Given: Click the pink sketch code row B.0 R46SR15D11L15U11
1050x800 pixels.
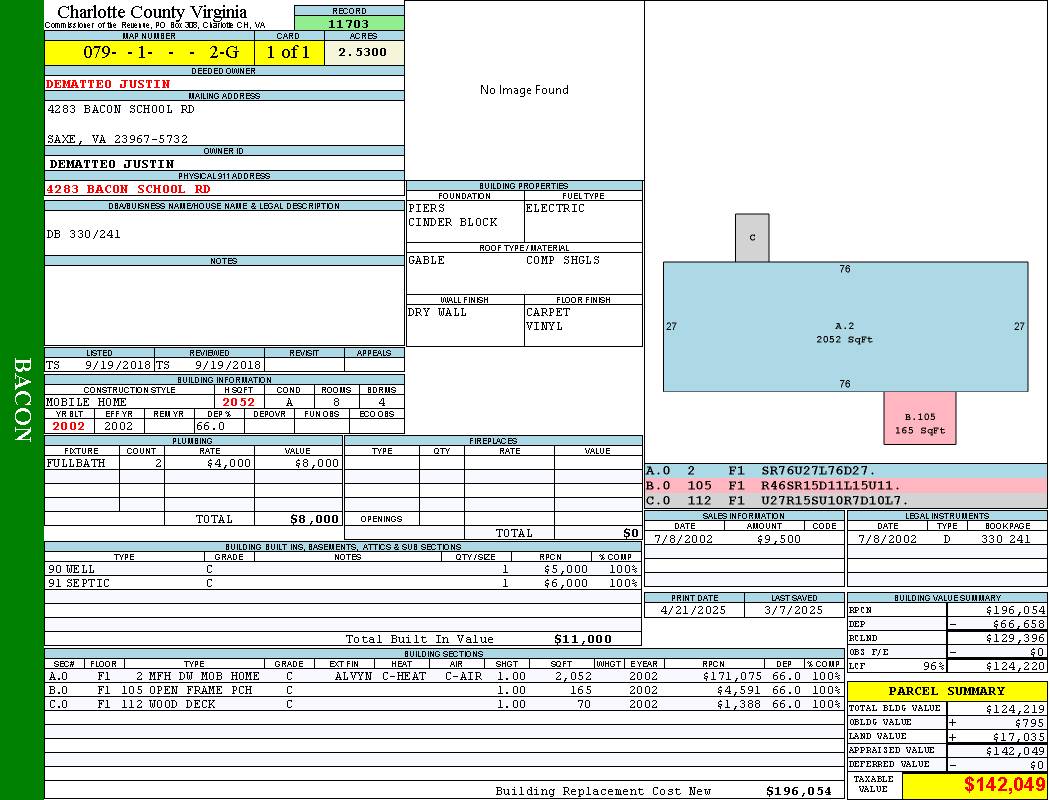Looking at the screenshot, I should 846,485.
